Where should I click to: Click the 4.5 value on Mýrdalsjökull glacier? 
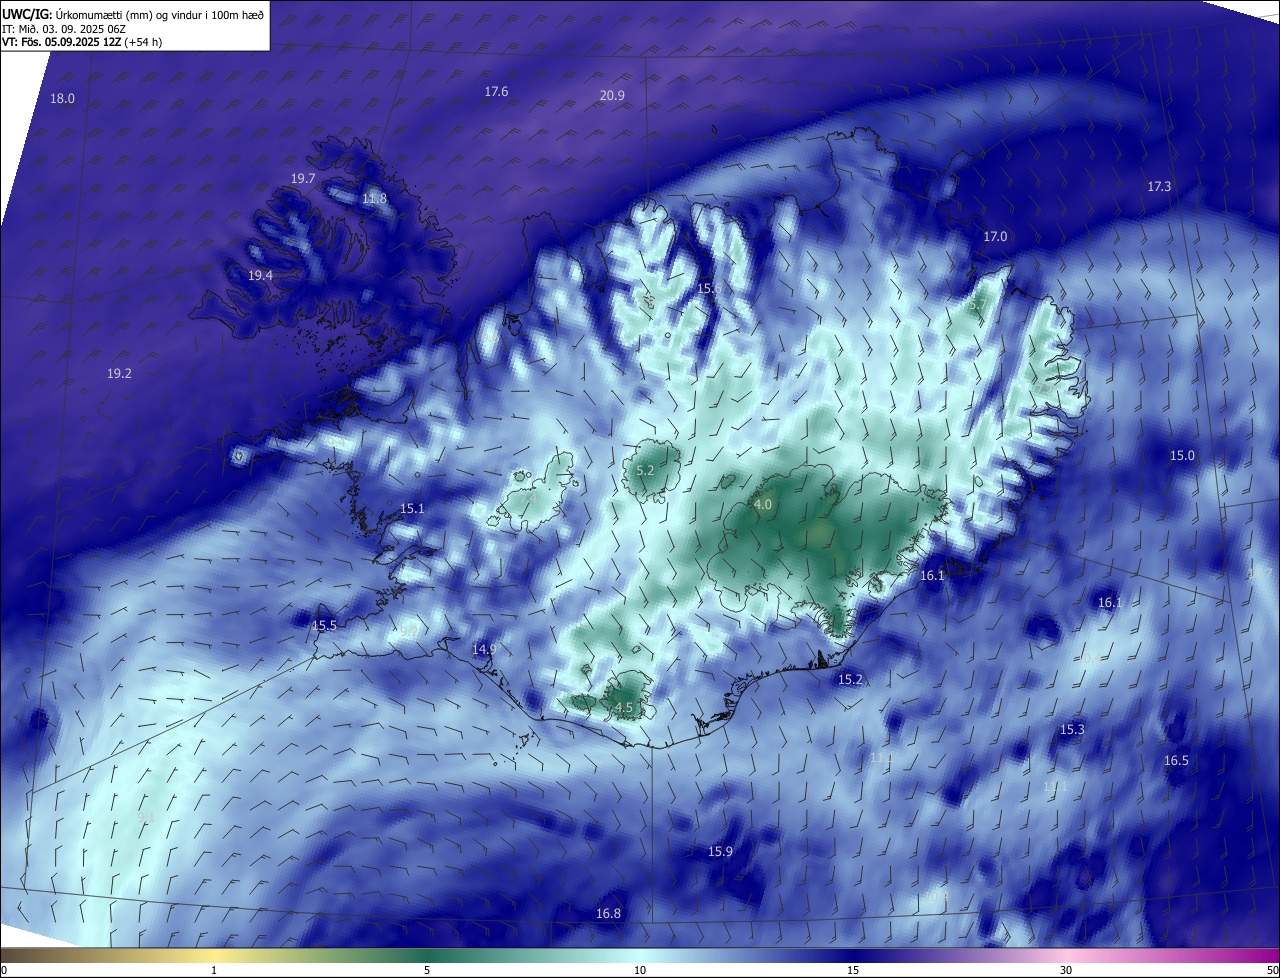tap(624, 707)
